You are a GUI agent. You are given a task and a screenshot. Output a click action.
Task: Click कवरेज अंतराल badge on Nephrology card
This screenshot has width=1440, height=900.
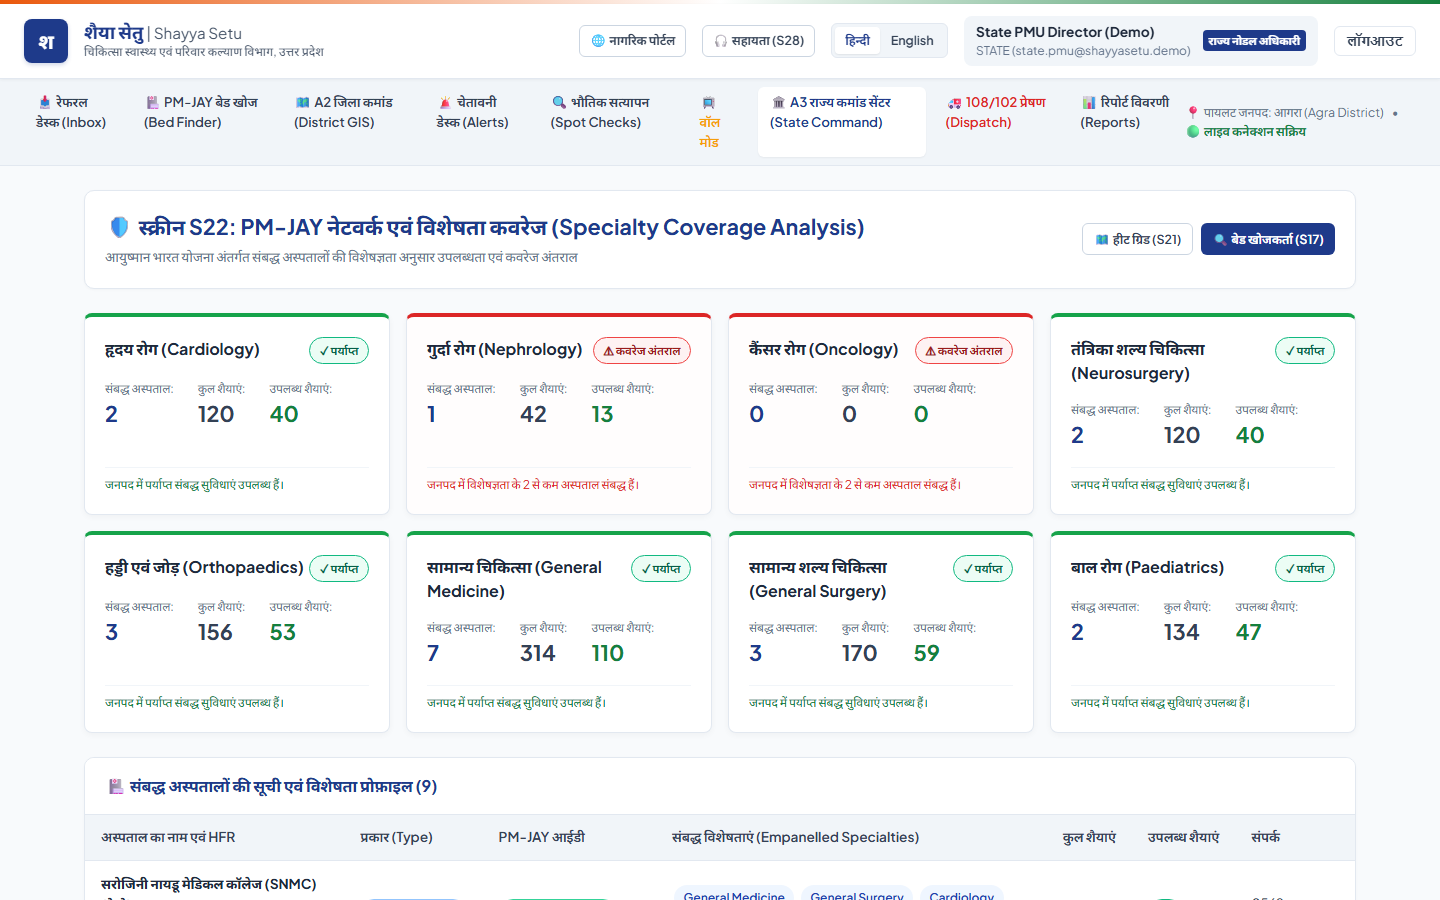point(642,351)
